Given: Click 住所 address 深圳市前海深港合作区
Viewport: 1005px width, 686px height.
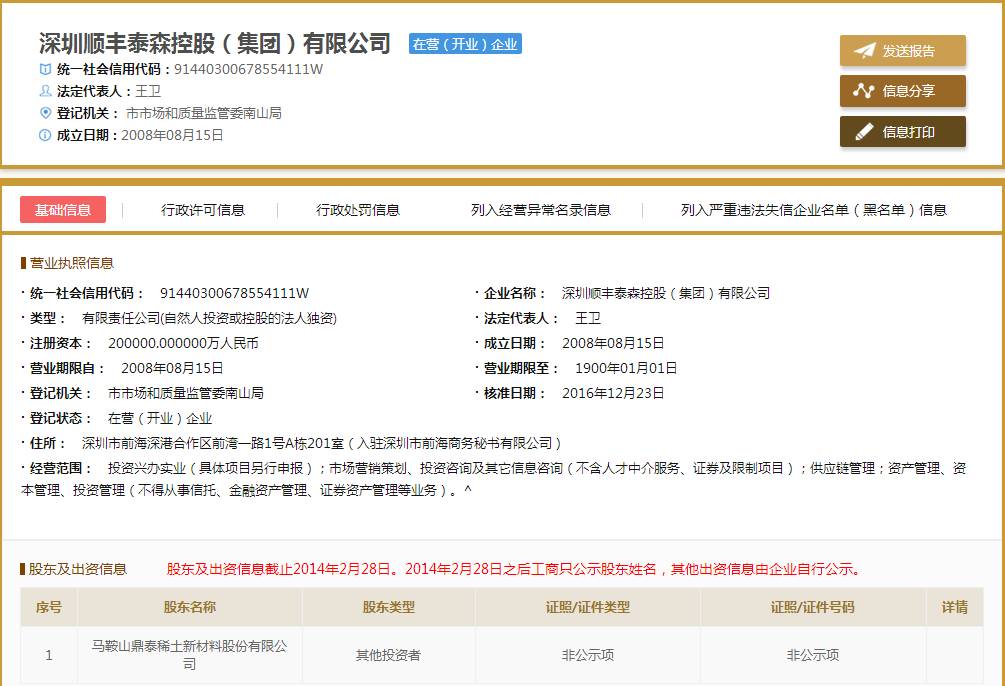Looking at the screenshot, I should [322, 443].
